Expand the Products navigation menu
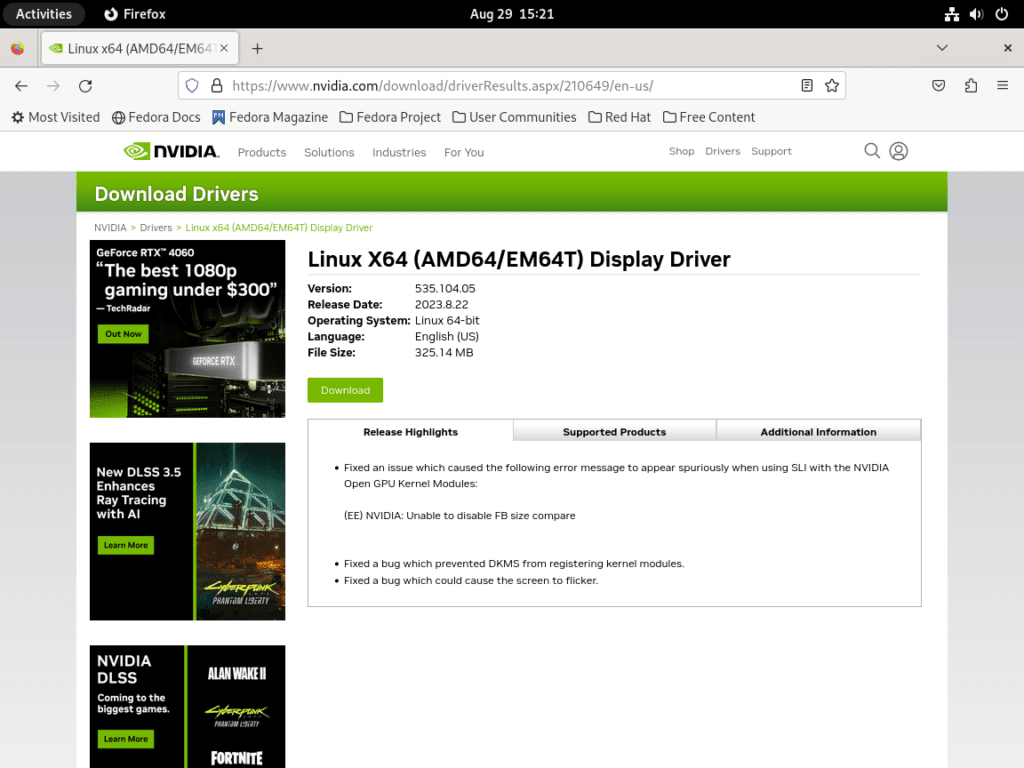 (x=261, y=152)
